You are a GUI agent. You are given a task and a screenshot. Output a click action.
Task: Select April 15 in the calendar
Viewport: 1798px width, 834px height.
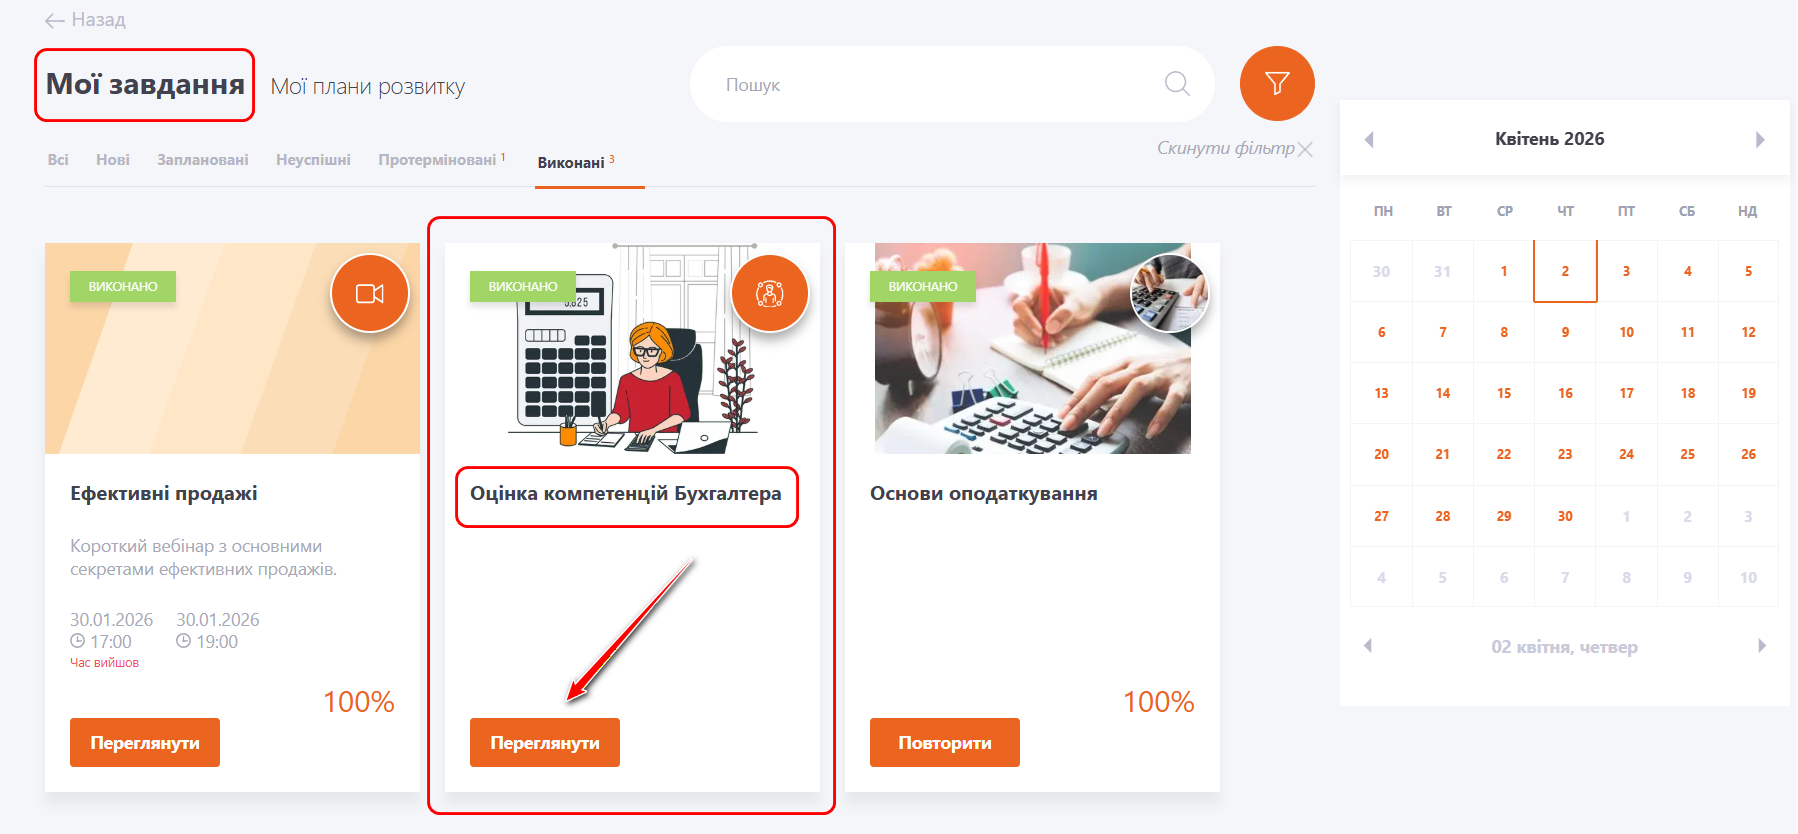point(1504,393)
